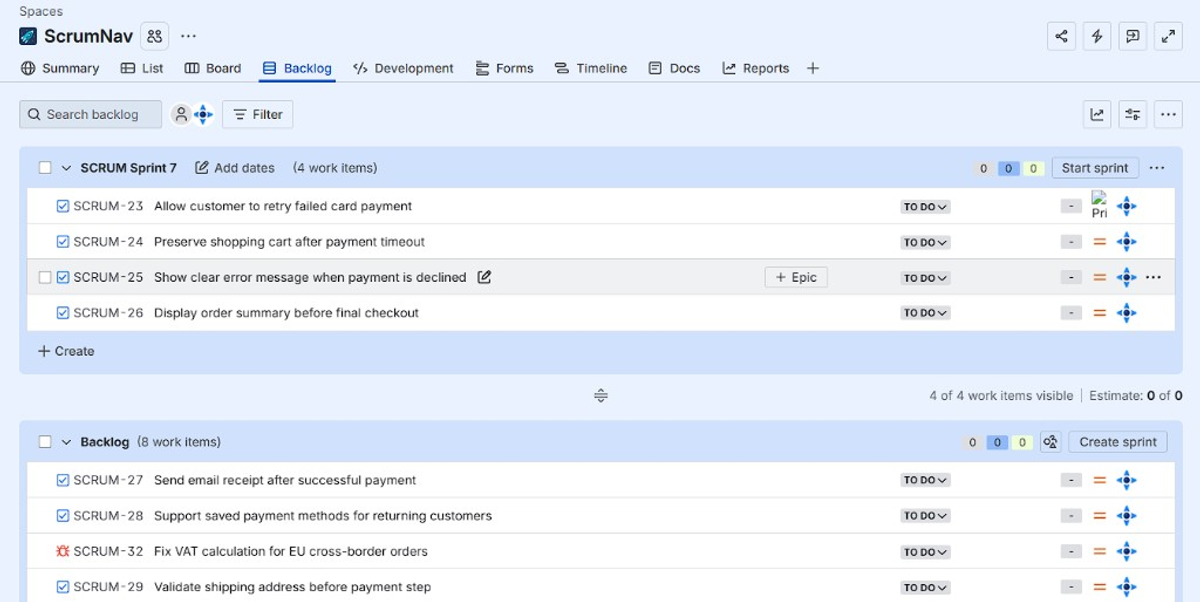Click the task type icon on SCRUM-27

[x=63, y=480]
